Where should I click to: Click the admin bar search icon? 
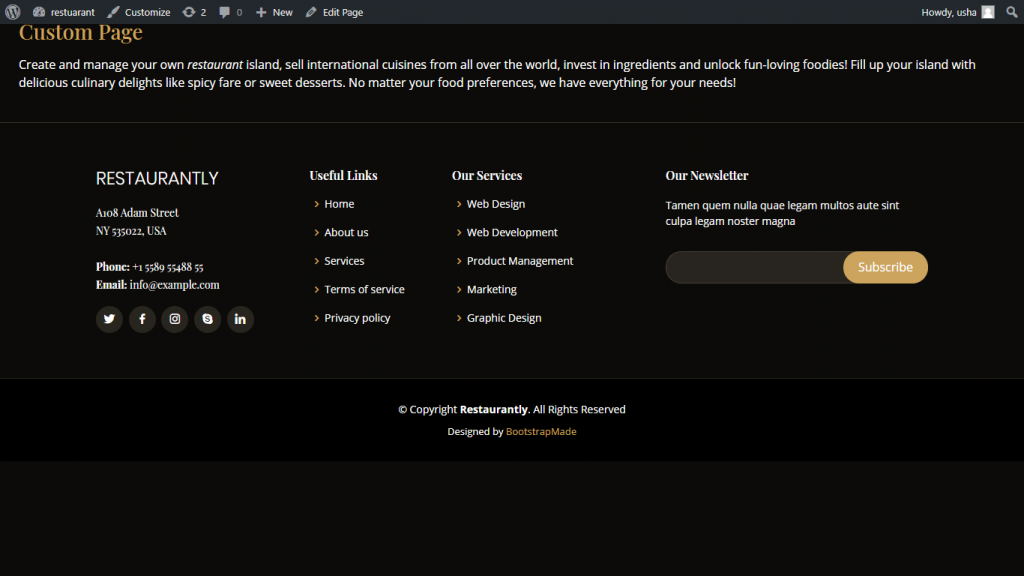[1011, 12]
